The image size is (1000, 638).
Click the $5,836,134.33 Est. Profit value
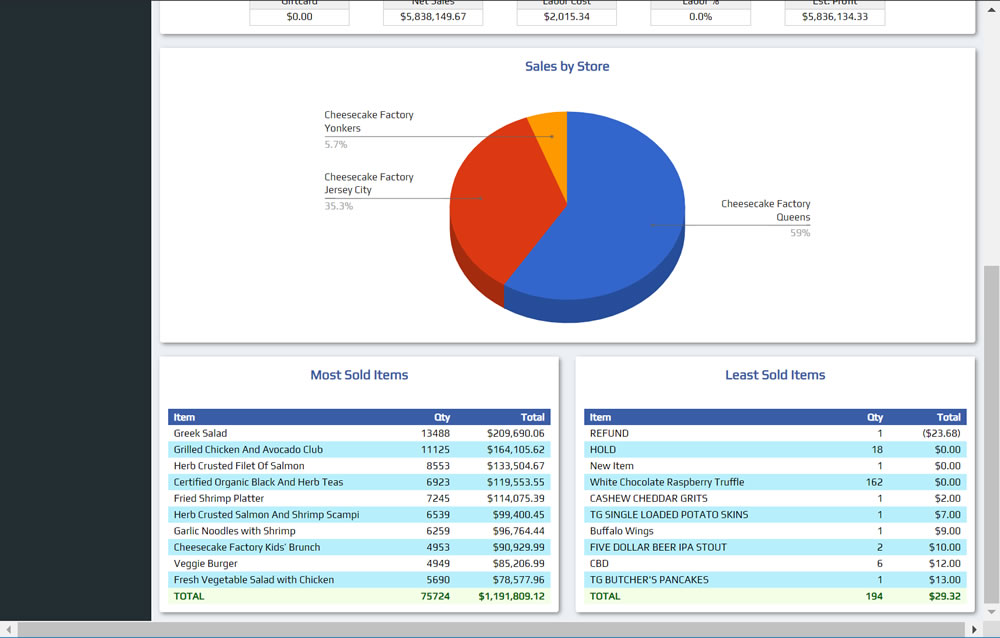[x=835, y=17]
